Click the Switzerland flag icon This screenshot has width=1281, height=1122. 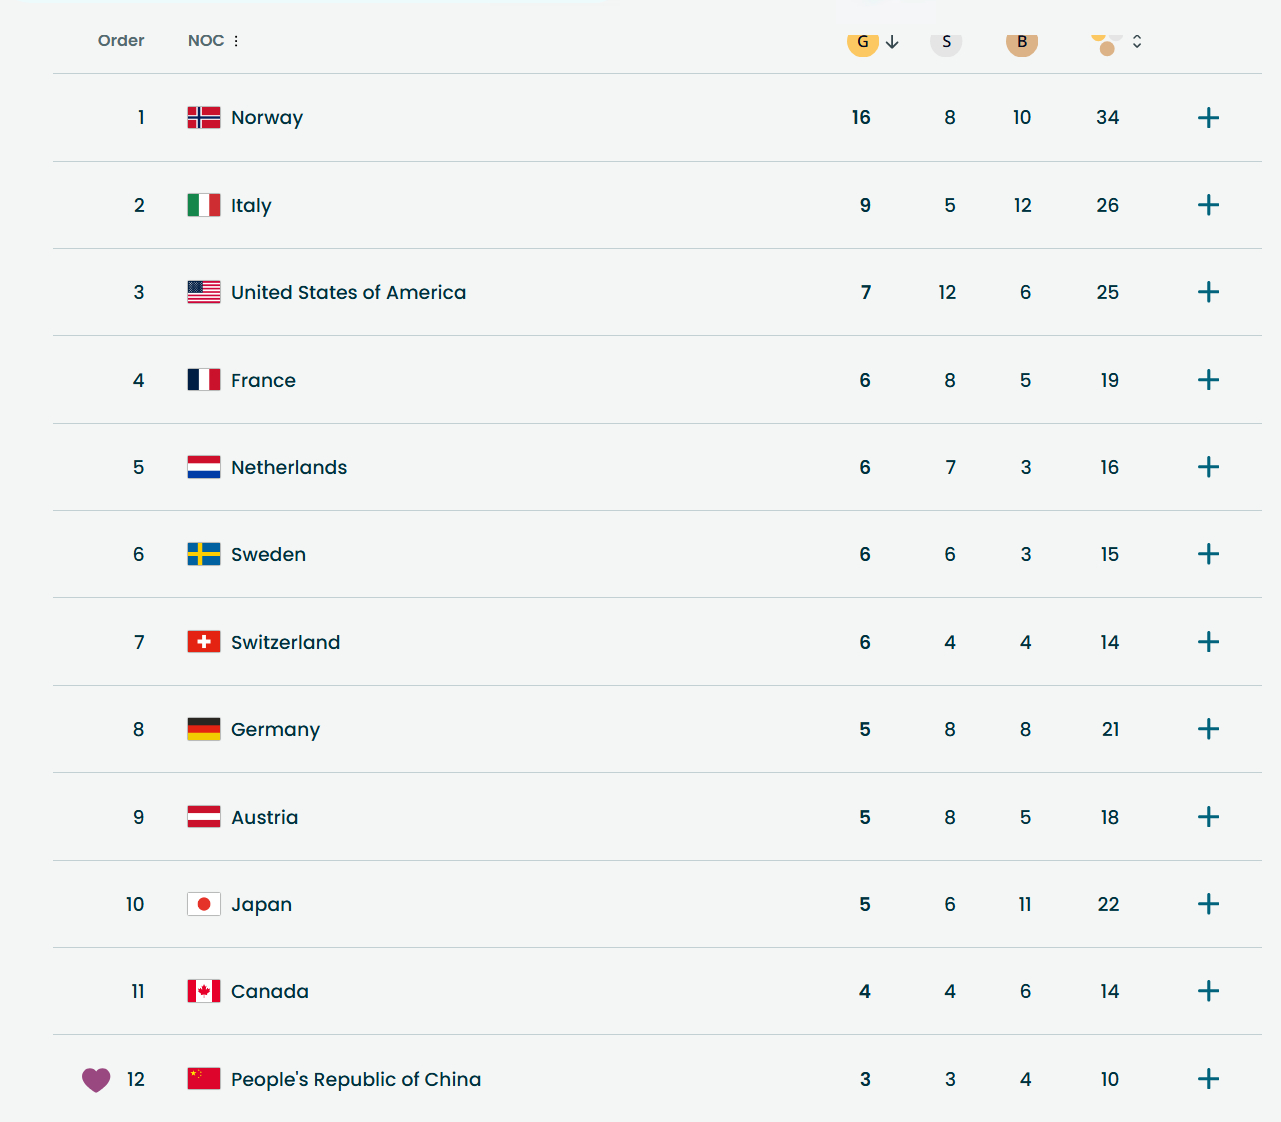pos(204,642)
